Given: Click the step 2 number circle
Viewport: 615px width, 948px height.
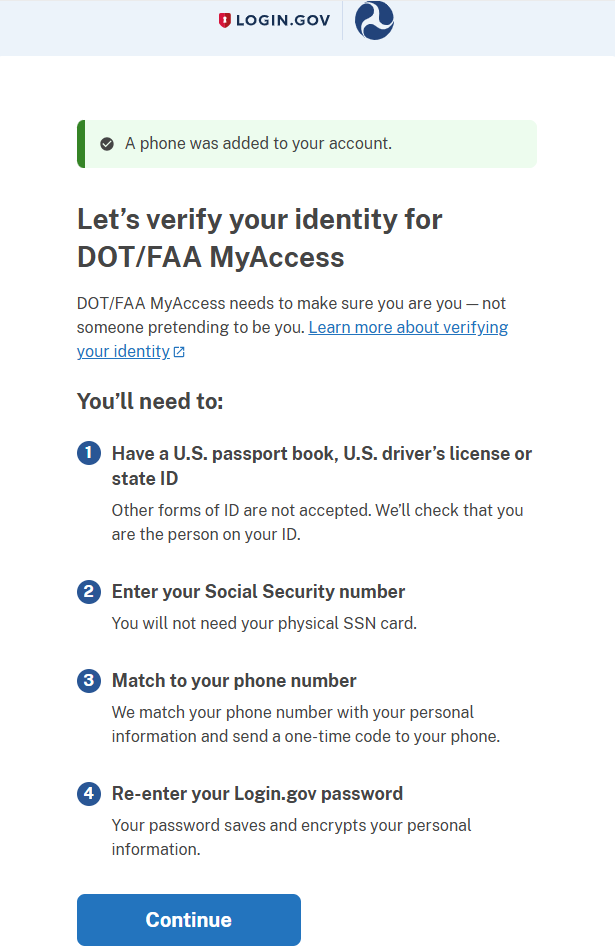Looking at the screenshot, I should click(x=89, y=591).
